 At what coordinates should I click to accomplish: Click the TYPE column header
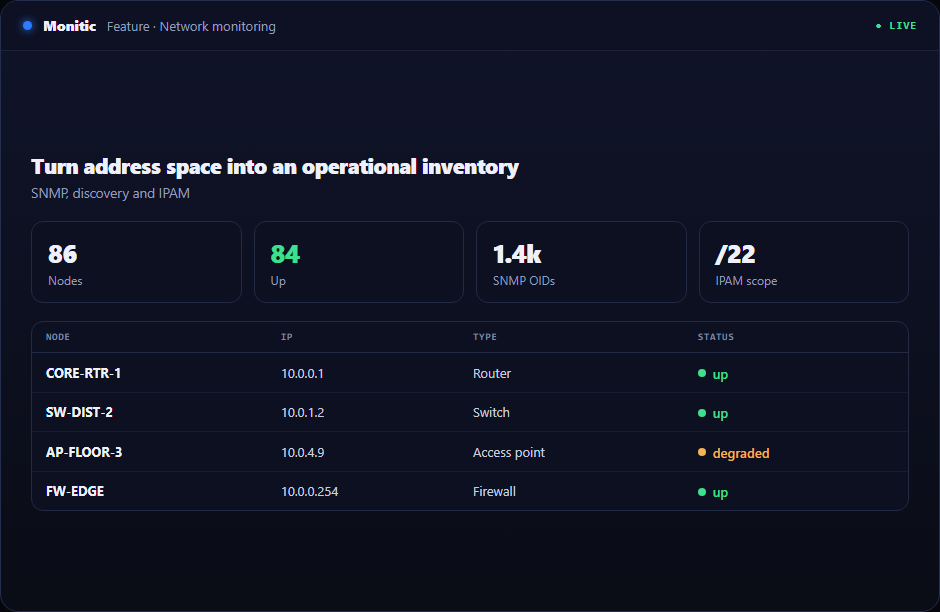pos(484,337)
